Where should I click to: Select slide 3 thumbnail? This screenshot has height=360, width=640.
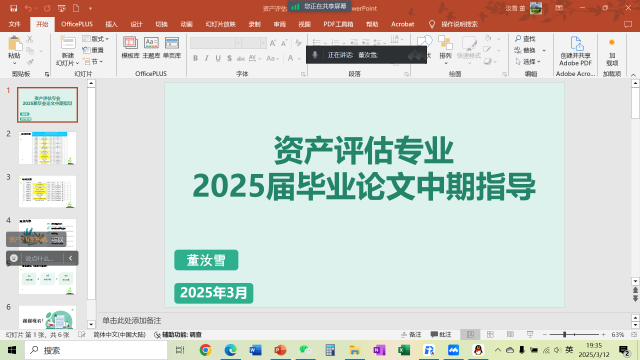pyautogui.click(x=47, y=191)
